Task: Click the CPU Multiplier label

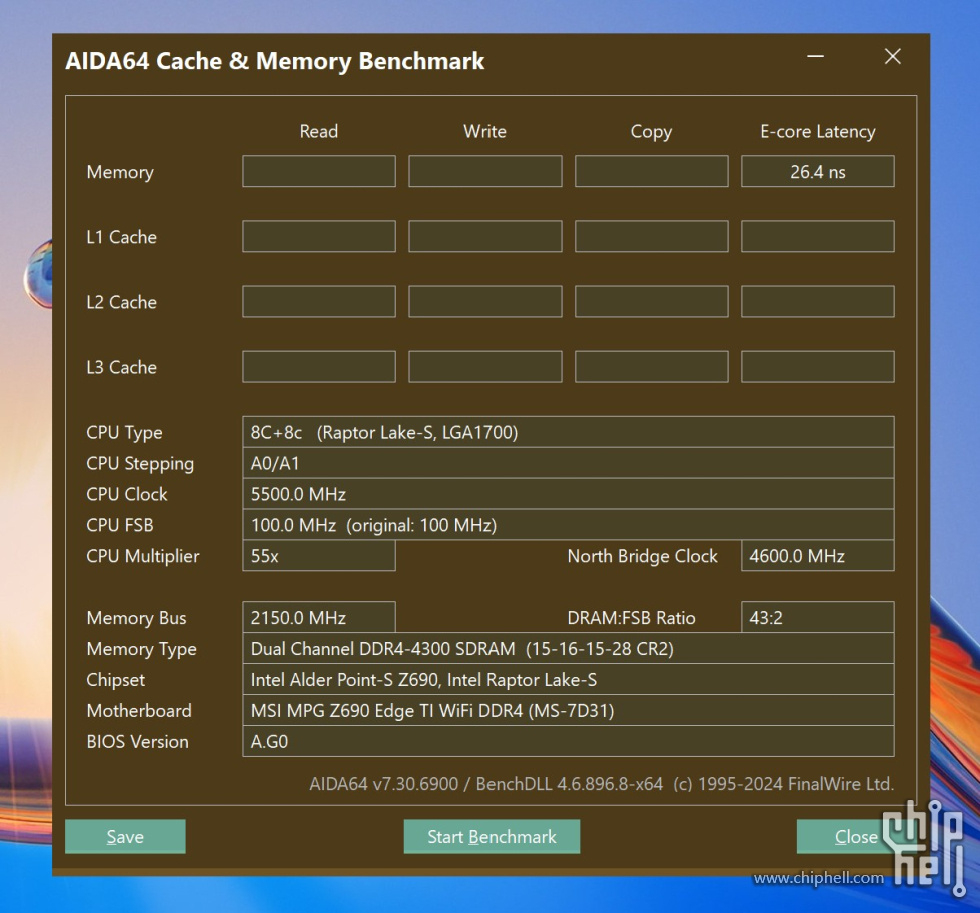Action: click(142, 556)
